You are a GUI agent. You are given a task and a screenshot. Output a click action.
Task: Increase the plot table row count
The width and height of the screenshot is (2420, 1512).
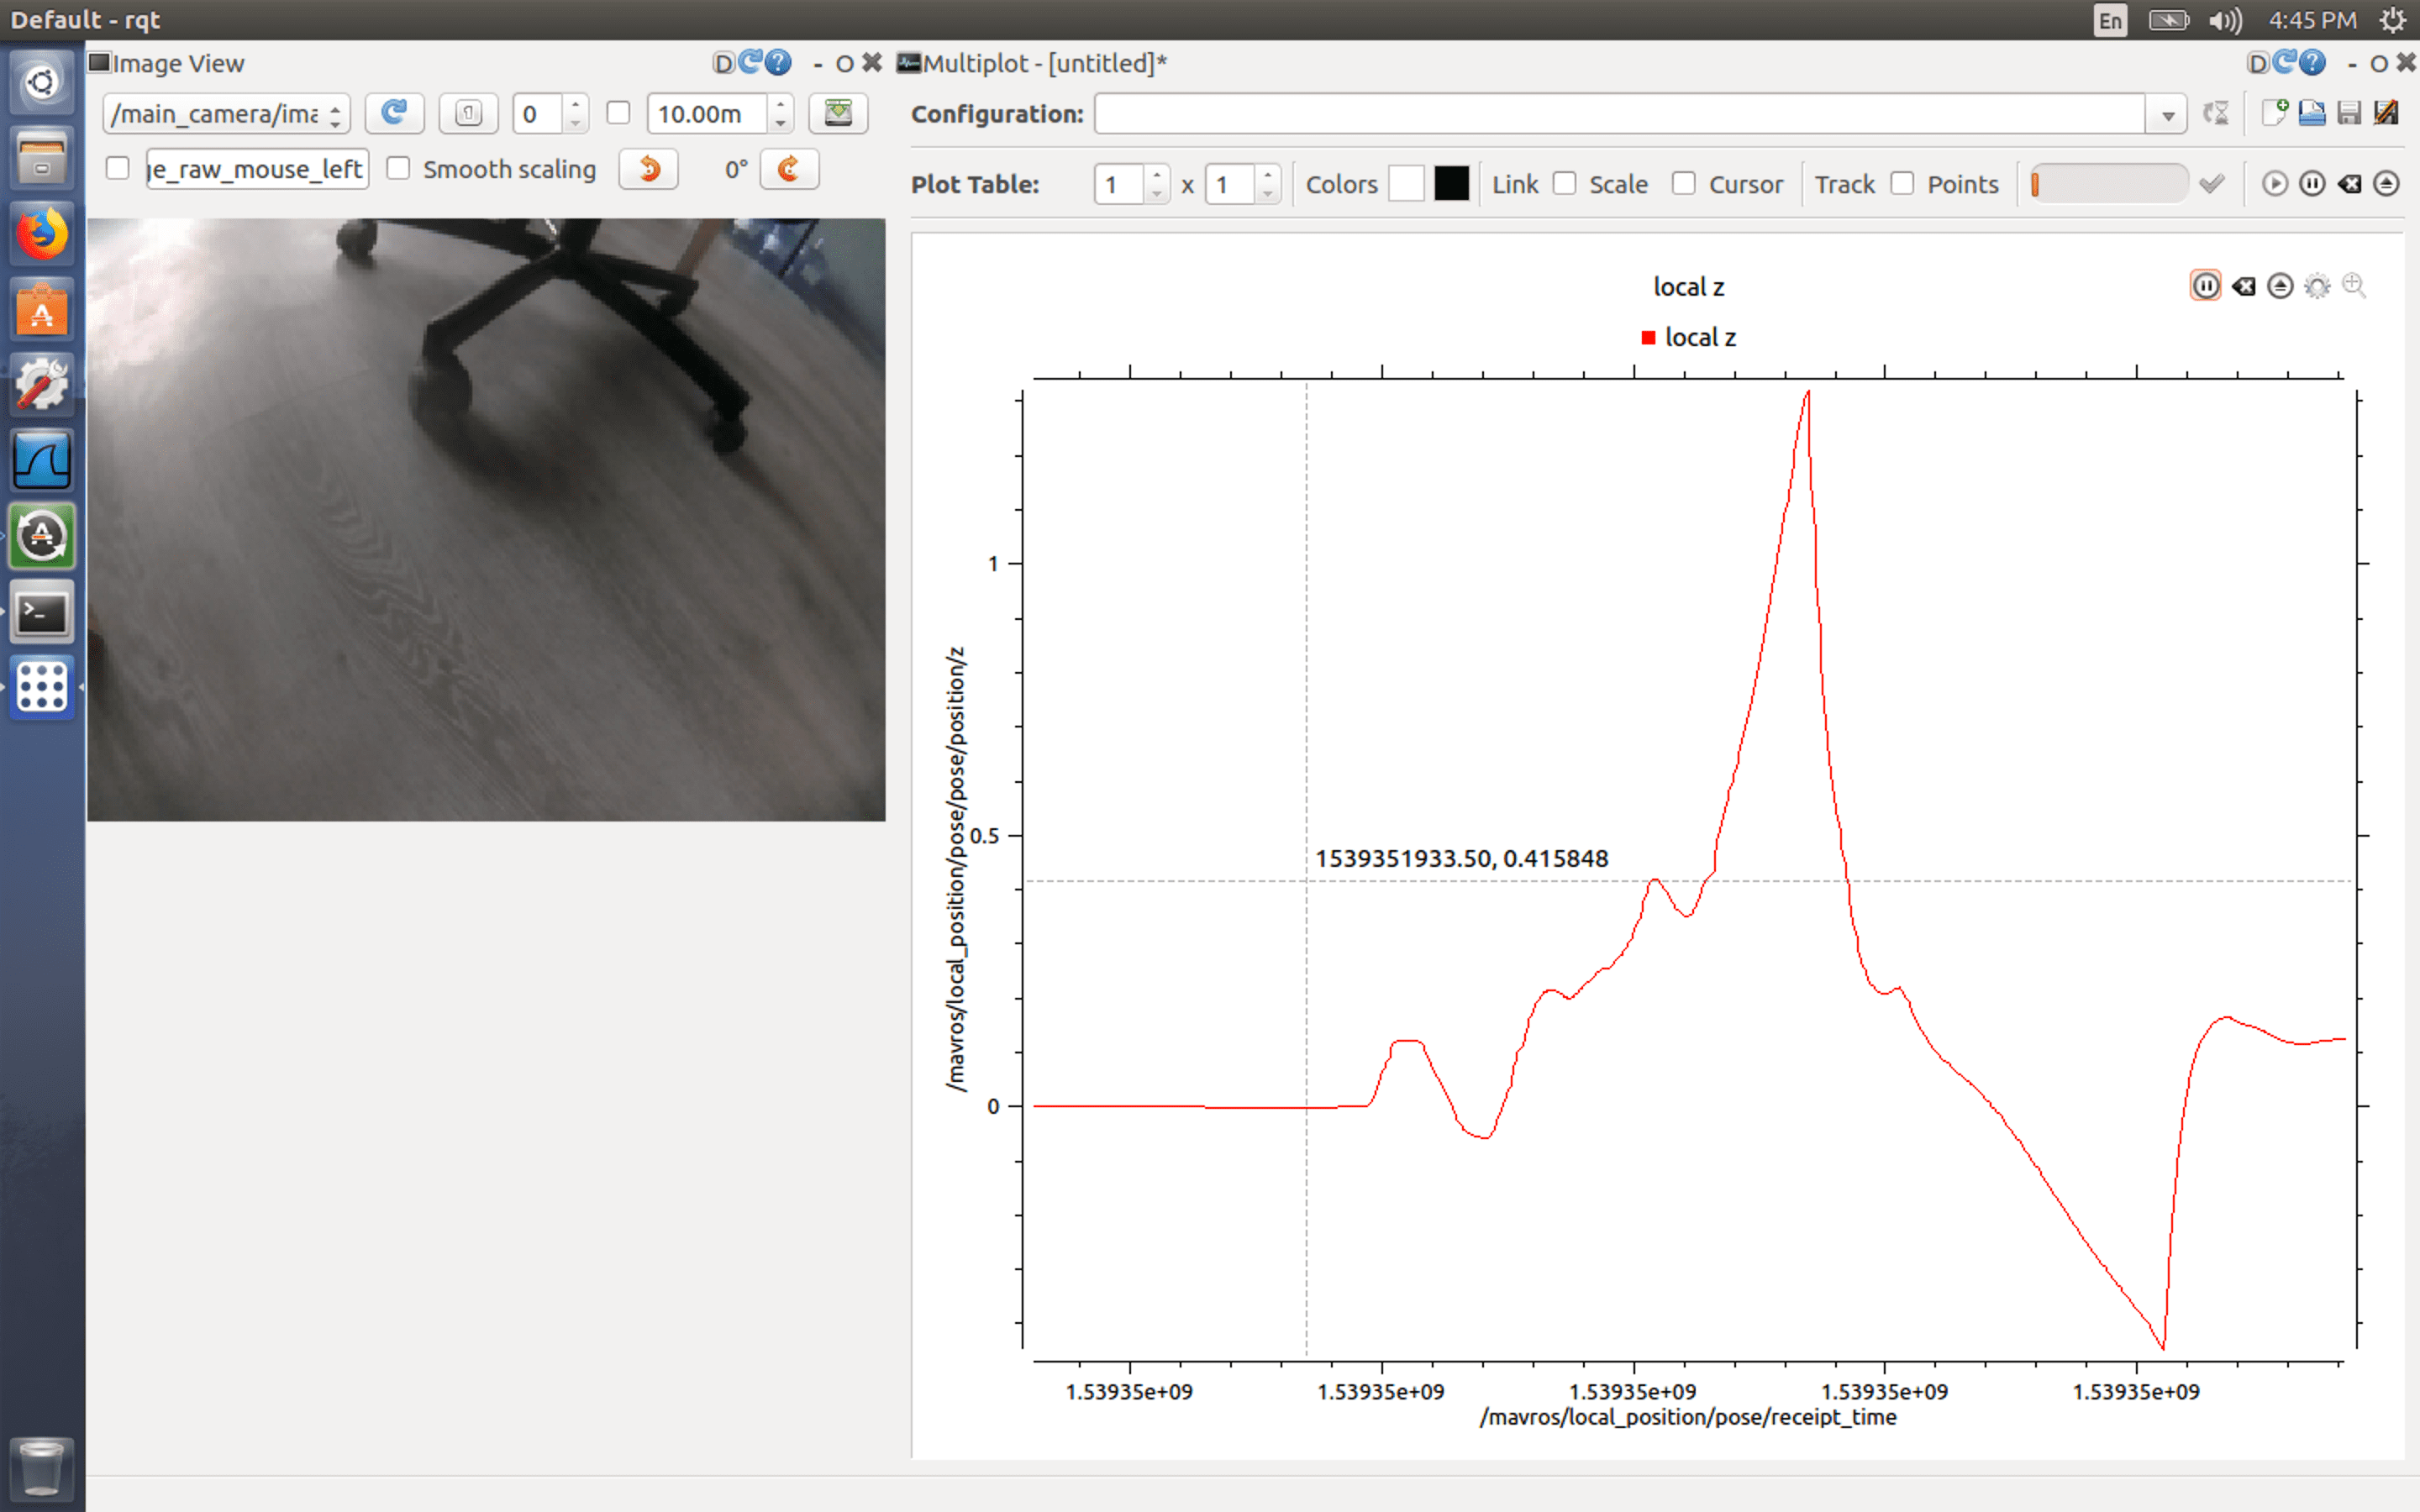pyautogui.click(x=1157, y=175)
